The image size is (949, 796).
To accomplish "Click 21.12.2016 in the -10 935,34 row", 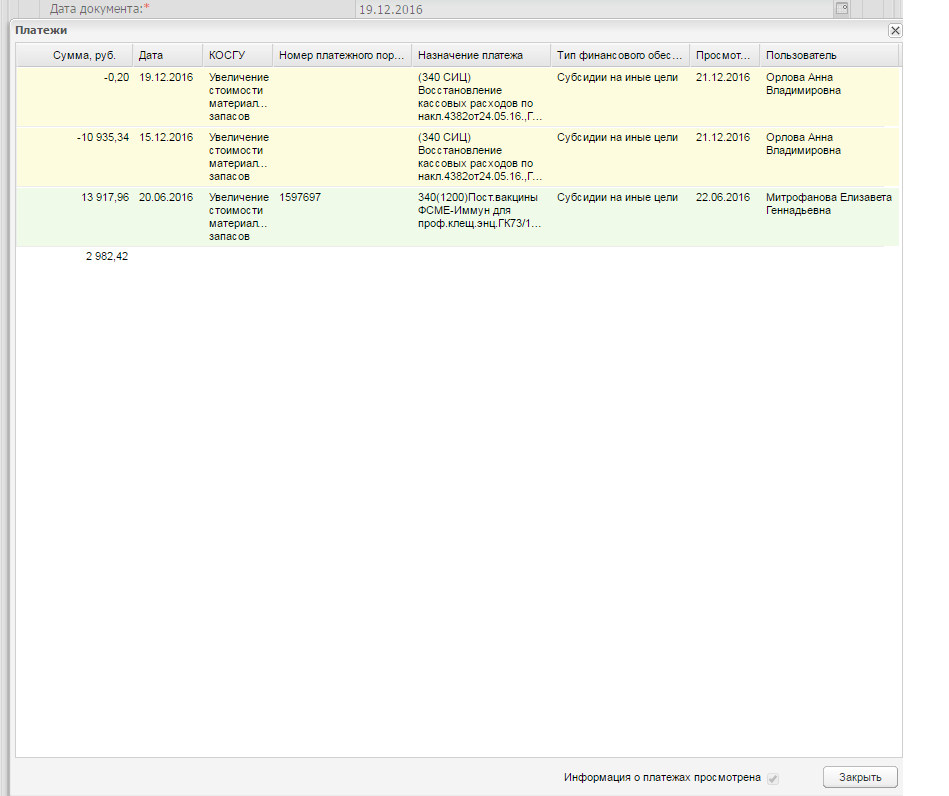I will click(723, 137).
